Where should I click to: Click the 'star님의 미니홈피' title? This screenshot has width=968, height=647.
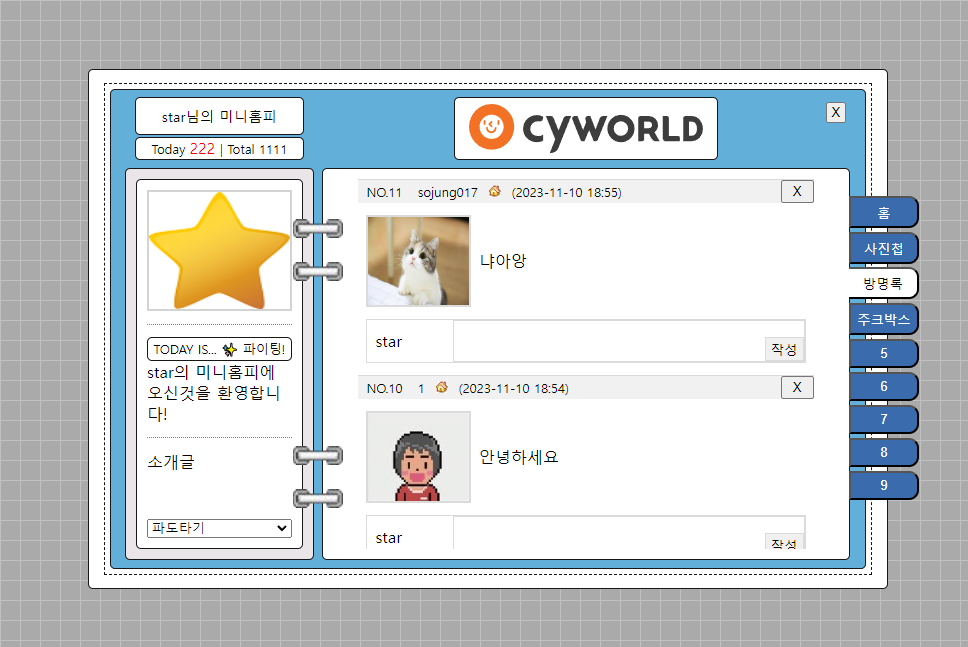coord(219,116)
